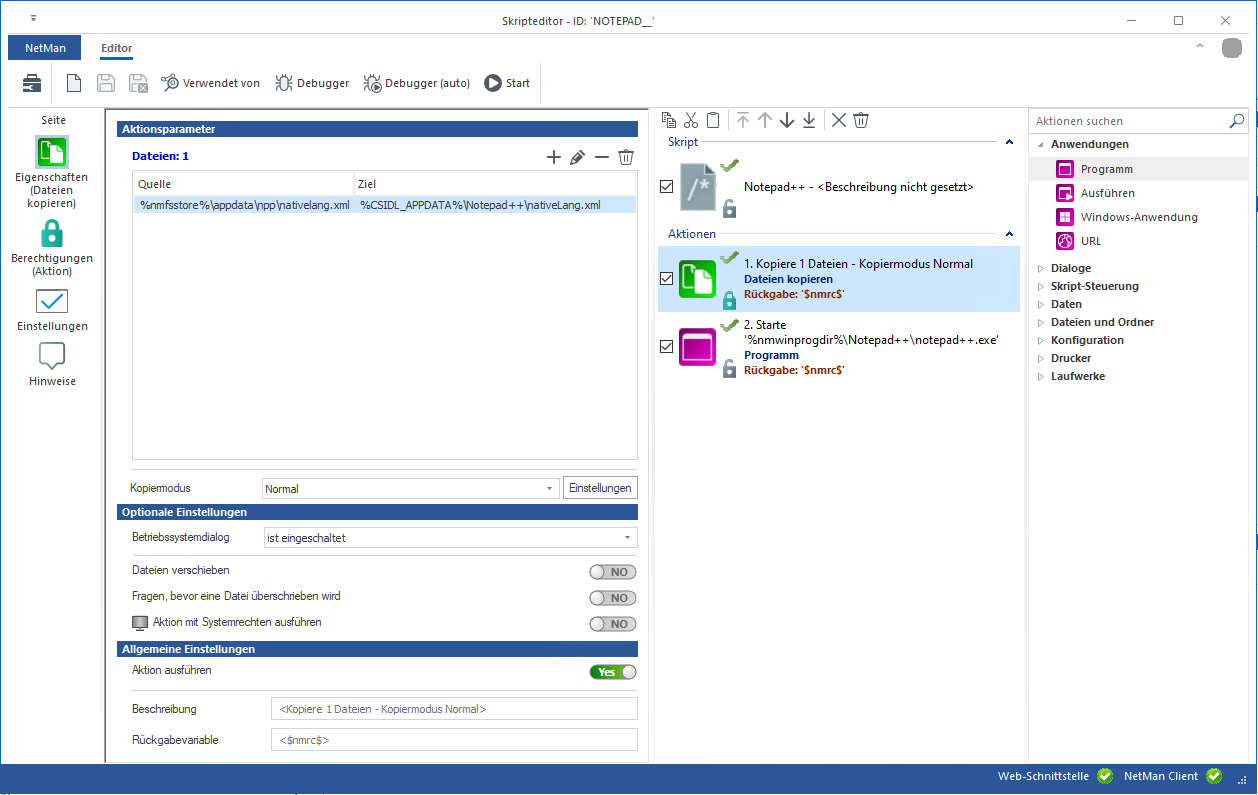1258x795 pixels.
Task: Toggle 'Dateien verschieben' switch
Action: click(612, 572)
